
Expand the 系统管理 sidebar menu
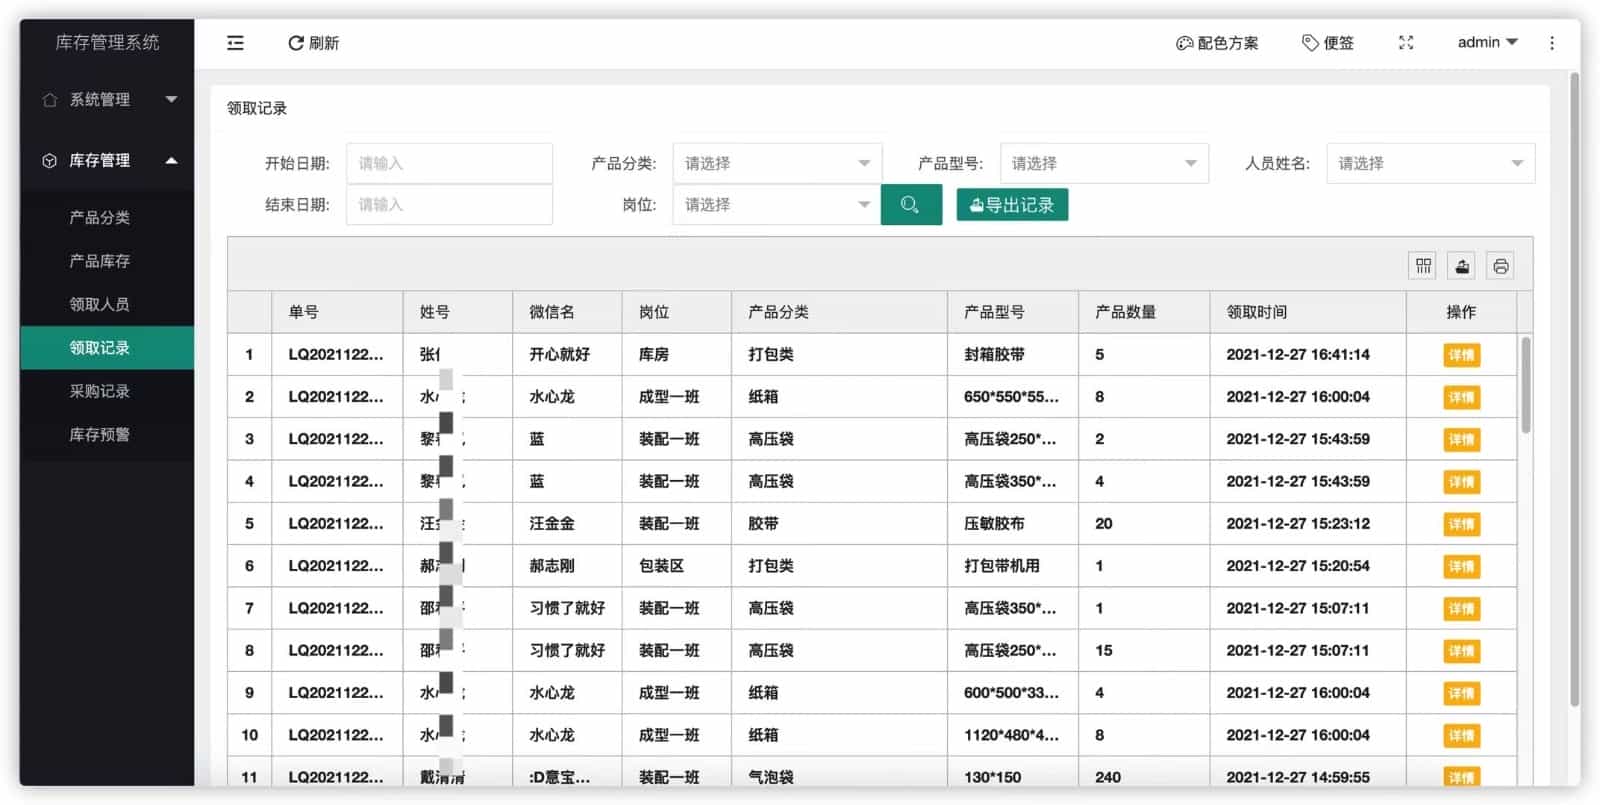[x=107, y=100]
